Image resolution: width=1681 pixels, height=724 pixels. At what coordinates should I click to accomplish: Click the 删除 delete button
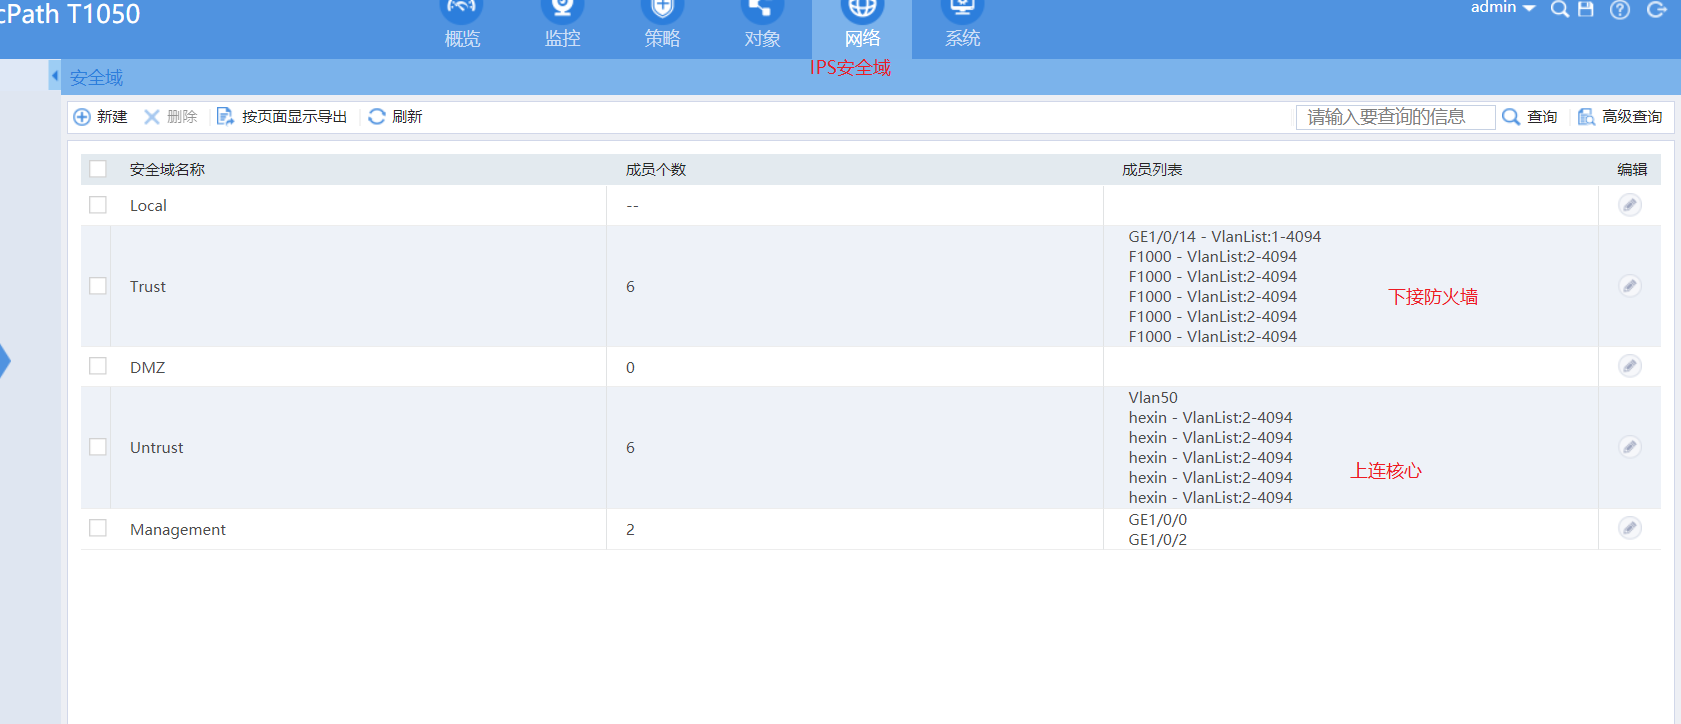pyautogui.click(x=171, y=117)
